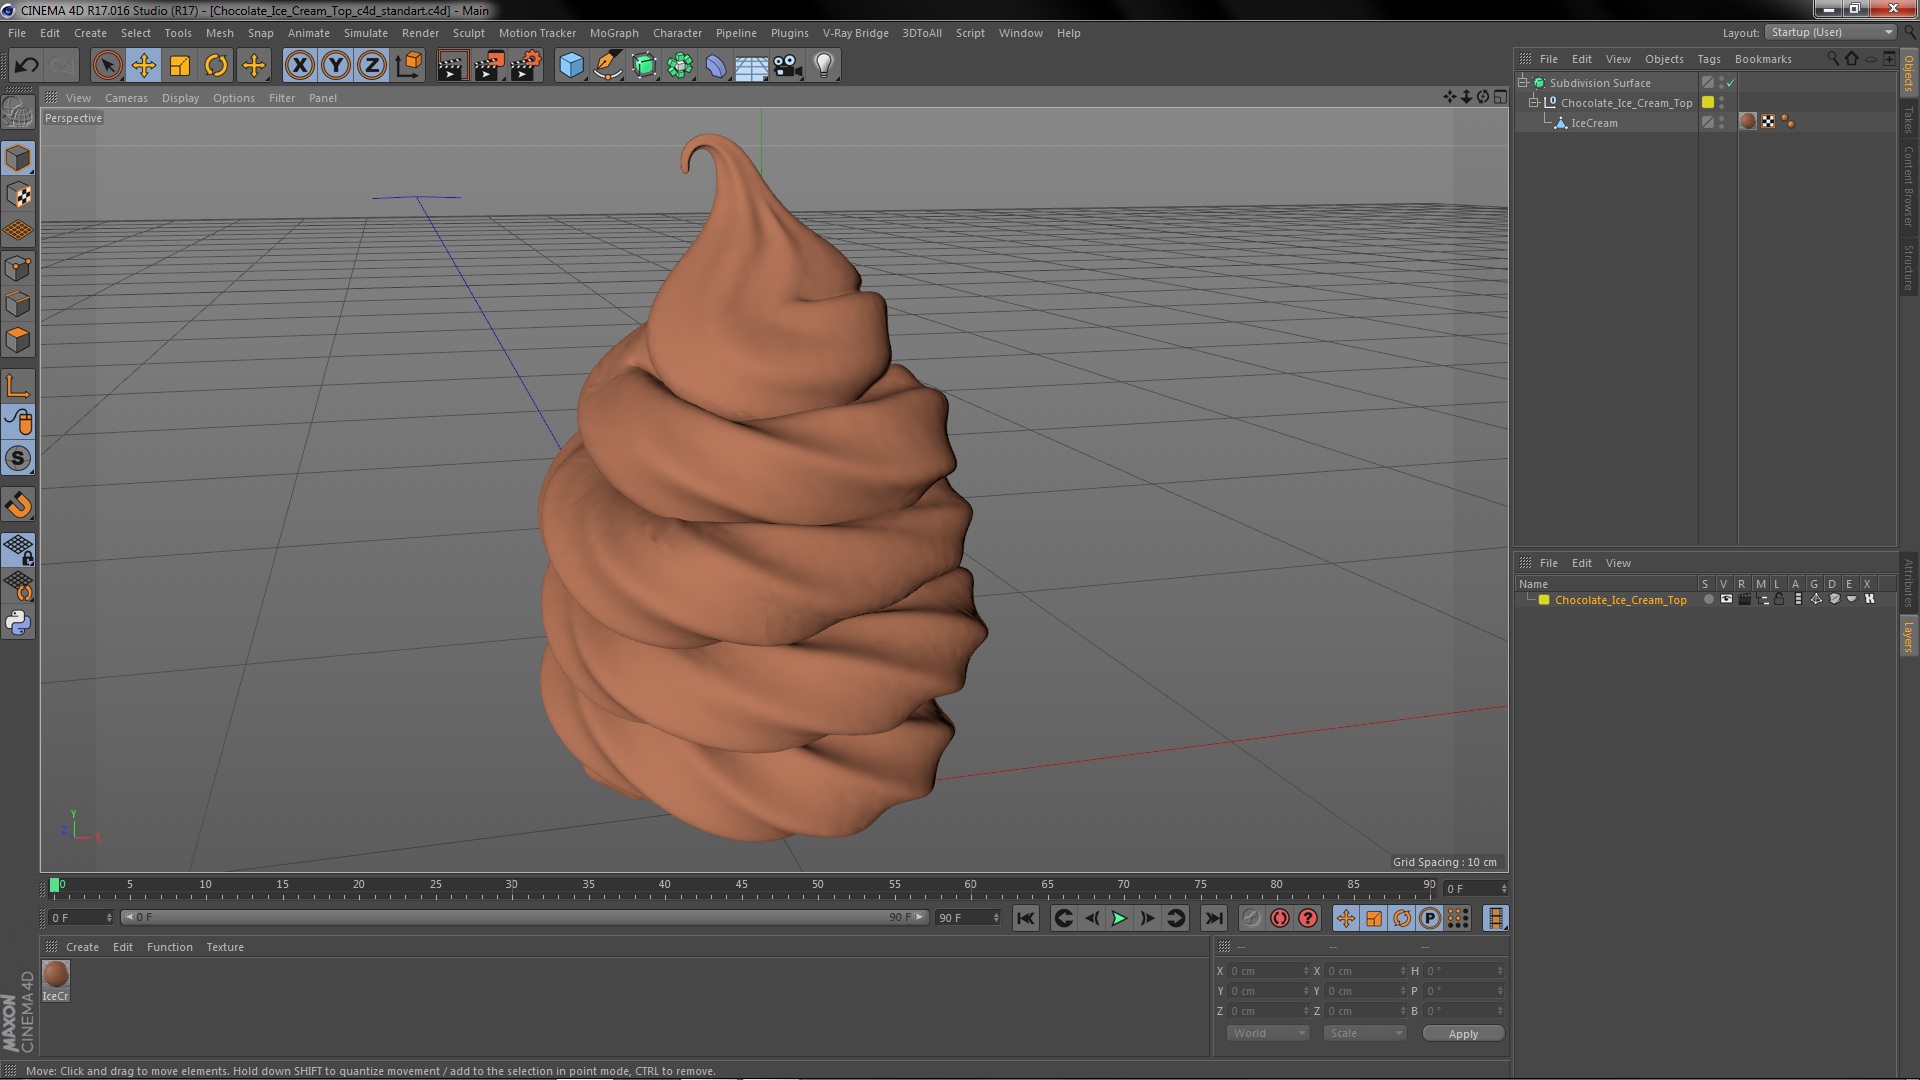Open material manager Texture menu
1920x1080 pixels.
(x=225, y=947)
